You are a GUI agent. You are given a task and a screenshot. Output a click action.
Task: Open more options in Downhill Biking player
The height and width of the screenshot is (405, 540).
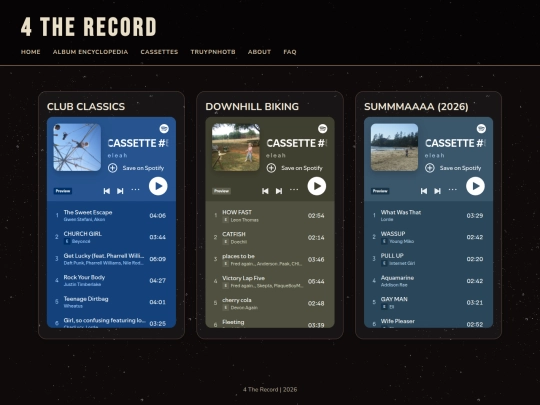294,189
